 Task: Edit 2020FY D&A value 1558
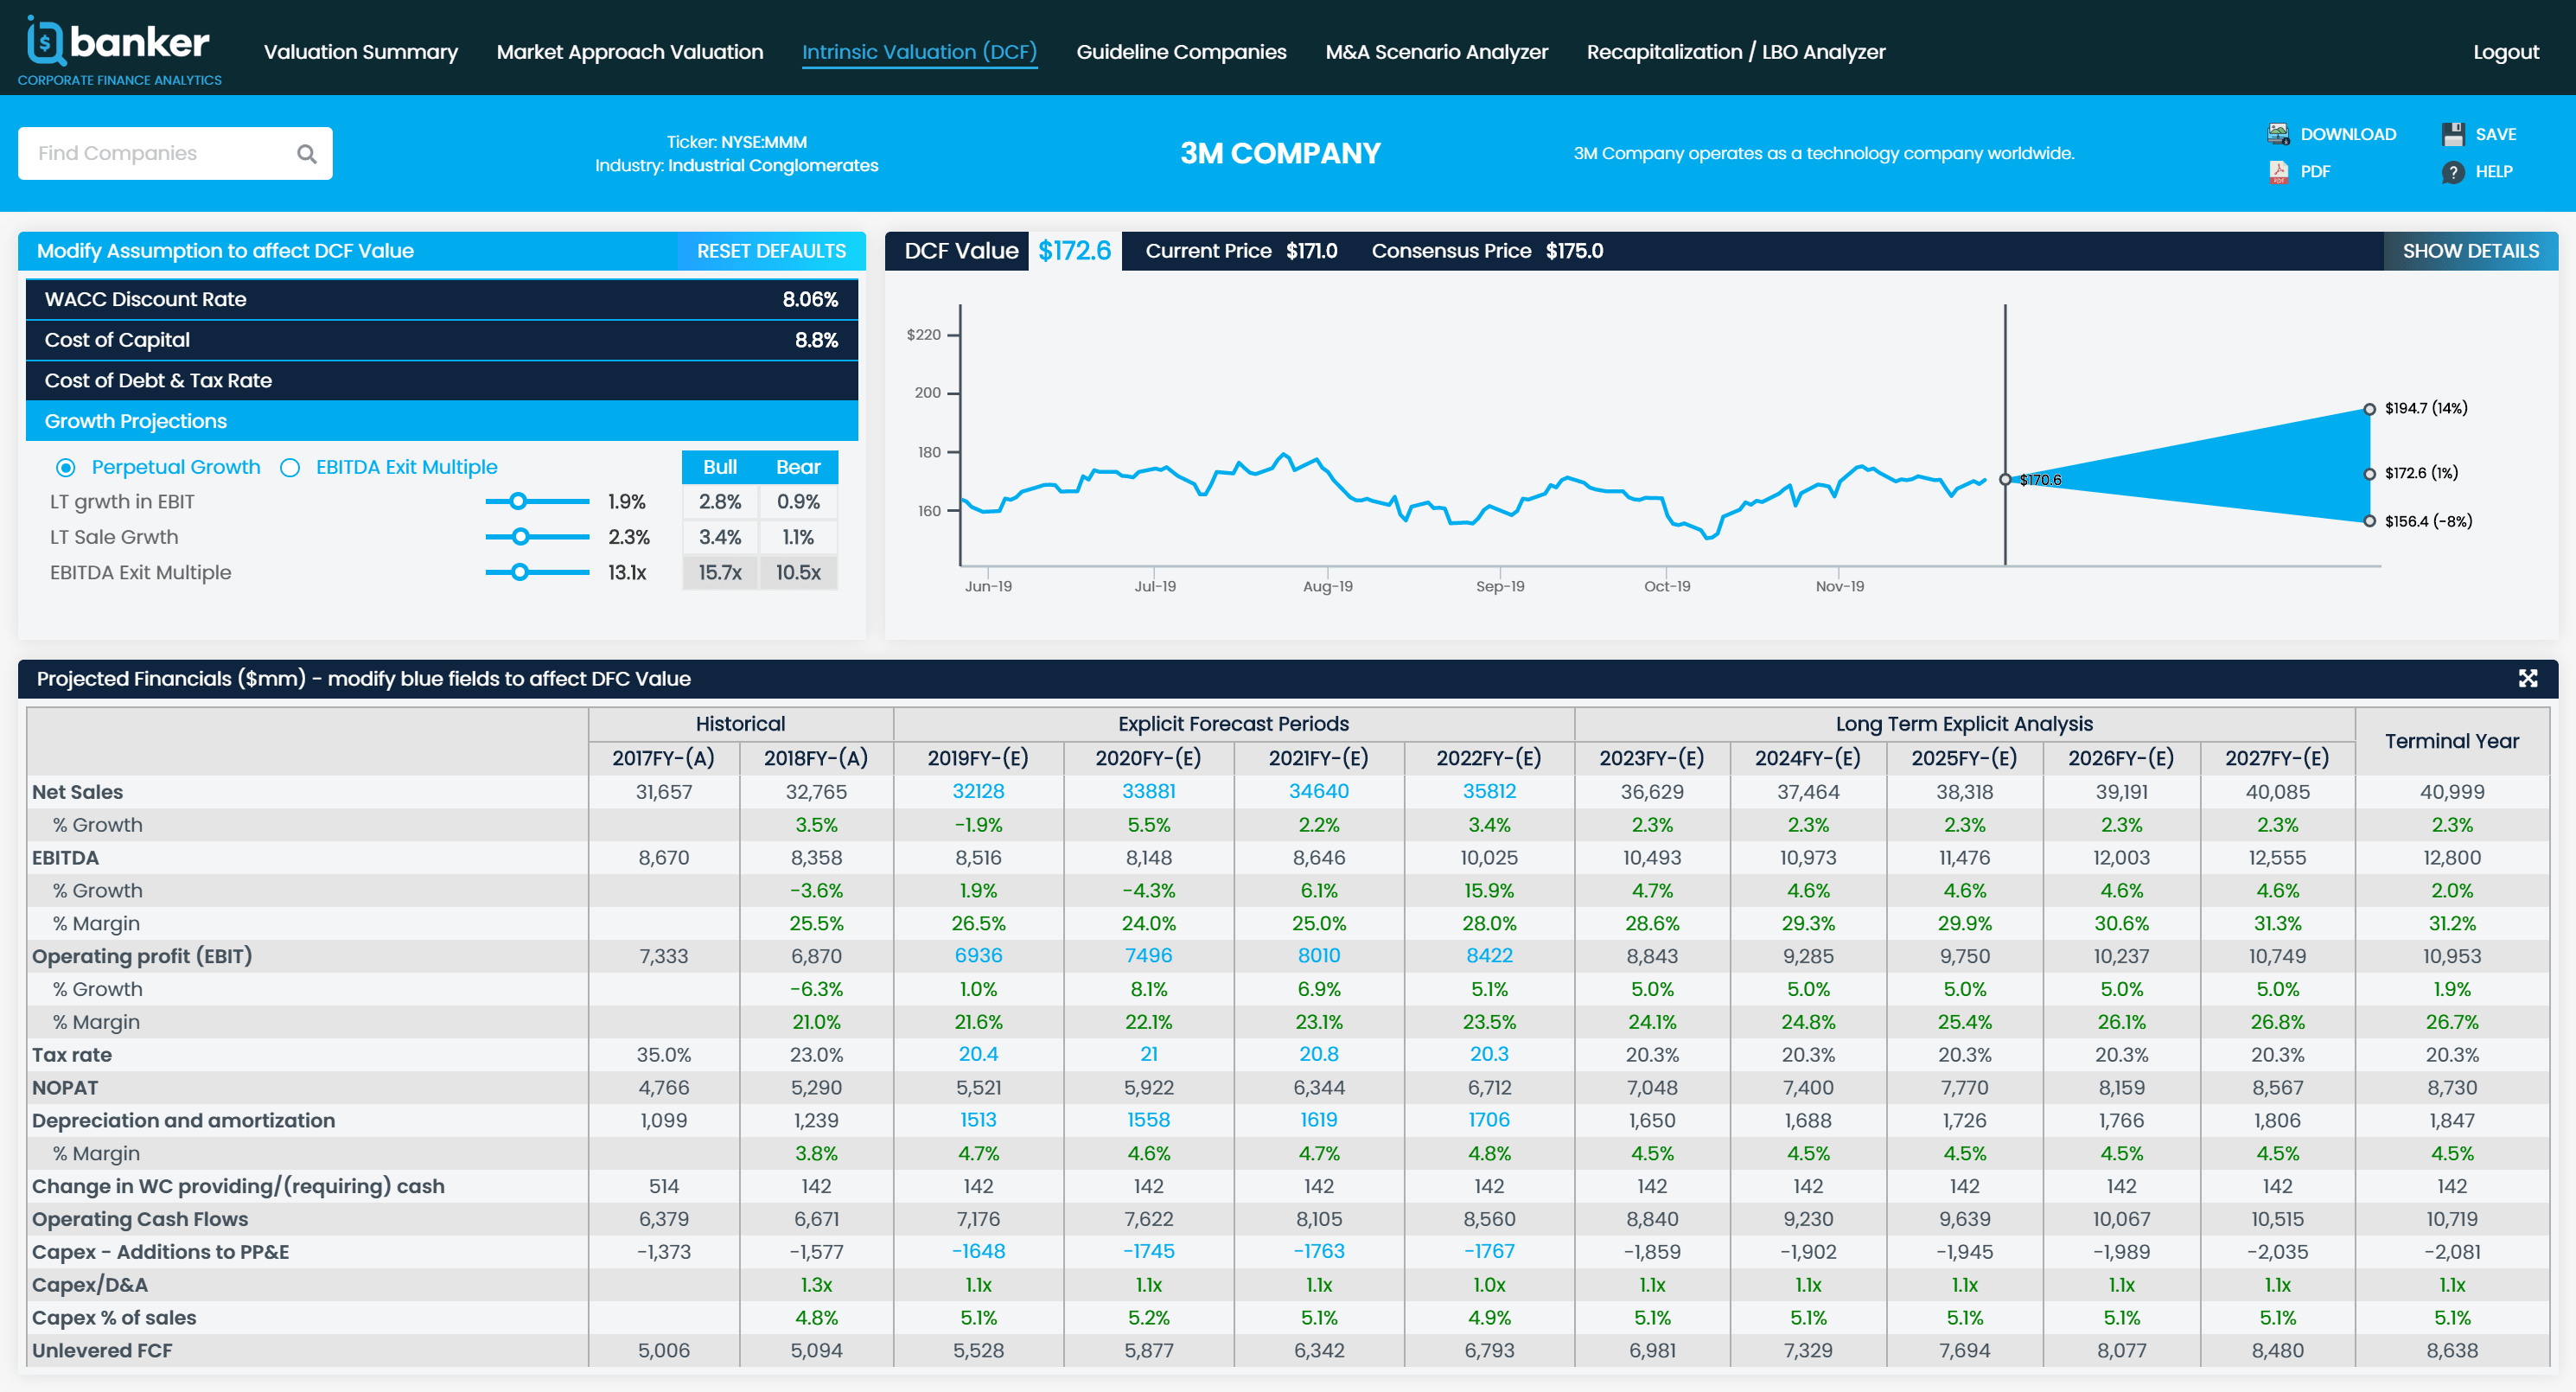(1148, 1120)
